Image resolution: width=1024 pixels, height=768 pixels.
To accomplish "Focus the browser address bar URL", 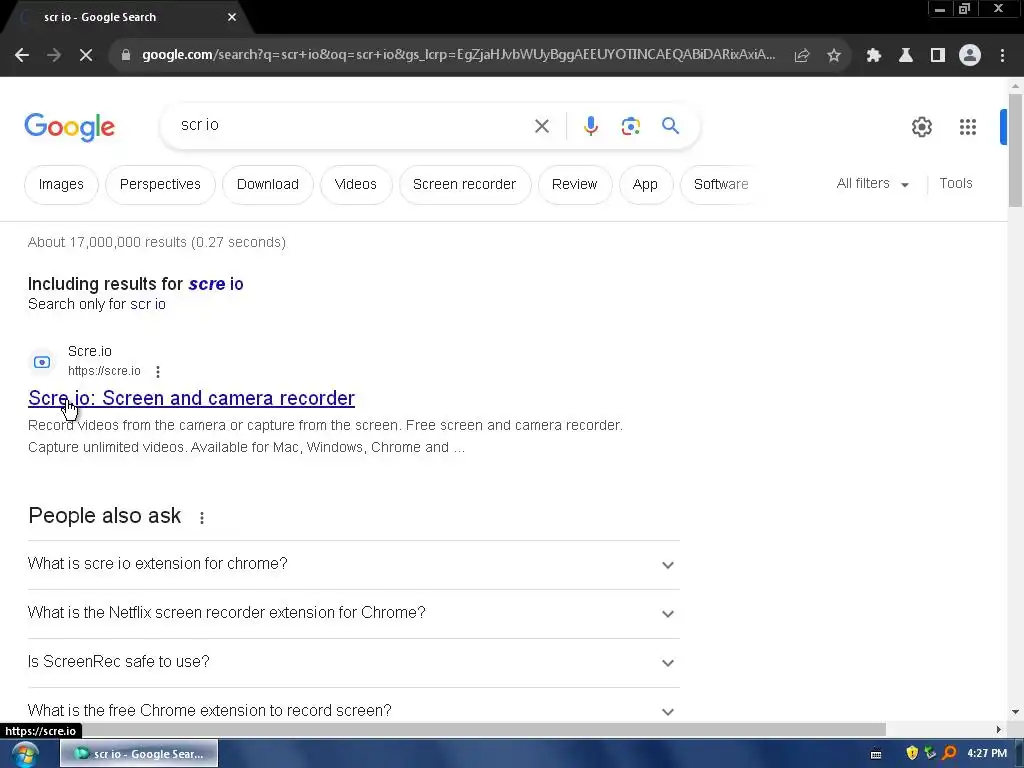I will (458, 55).
